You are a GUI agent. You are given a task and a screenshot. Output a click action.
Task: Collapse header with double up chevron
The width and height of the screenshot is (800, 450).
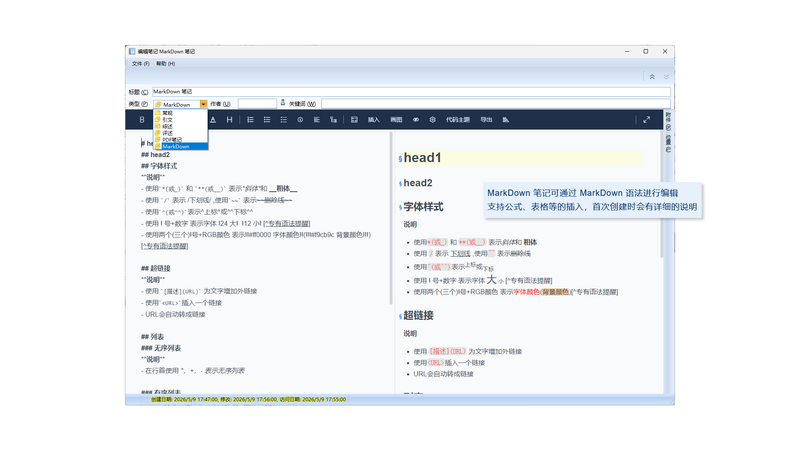(x=652, y=77)
